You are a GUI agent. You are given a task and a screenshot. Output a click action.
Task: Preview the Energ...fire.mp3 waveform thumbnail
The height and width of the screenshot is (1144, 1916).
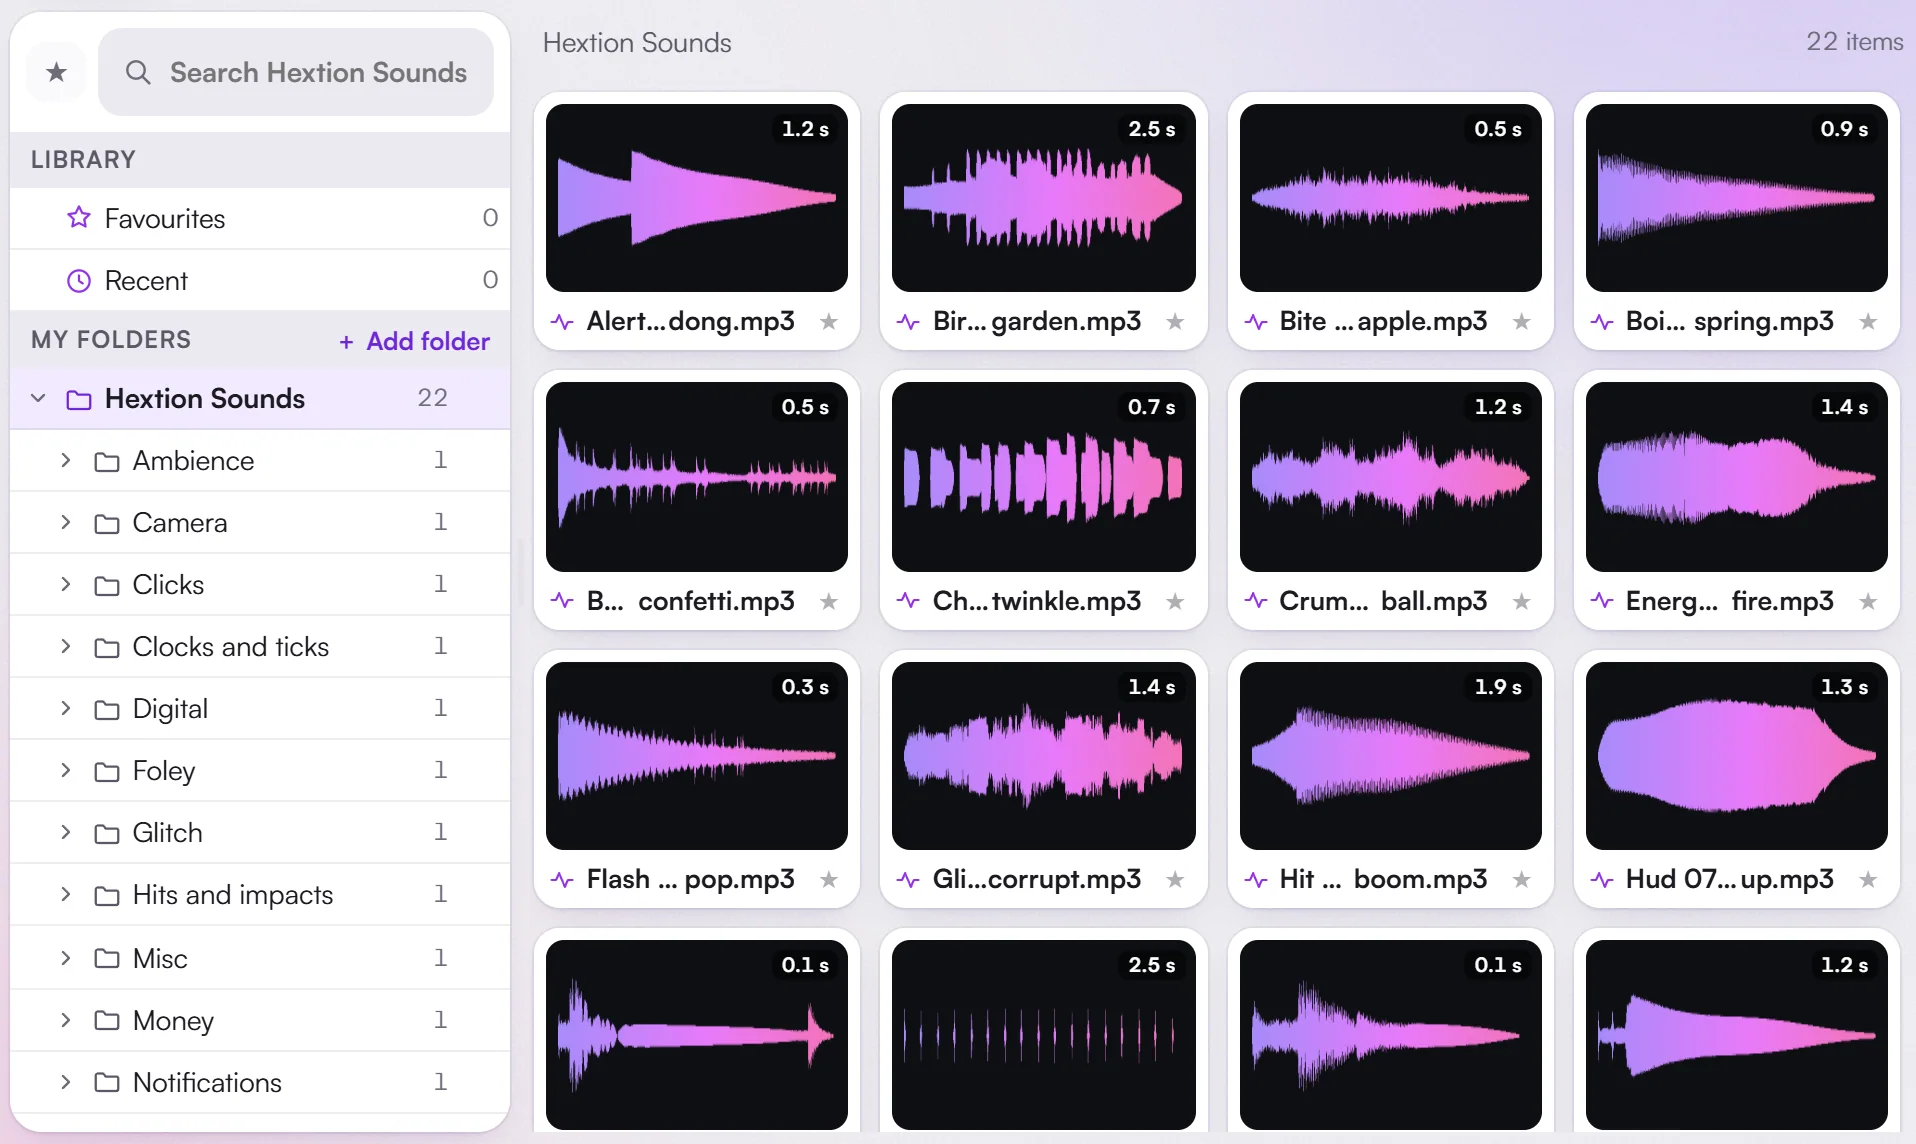pos(1736,477)
